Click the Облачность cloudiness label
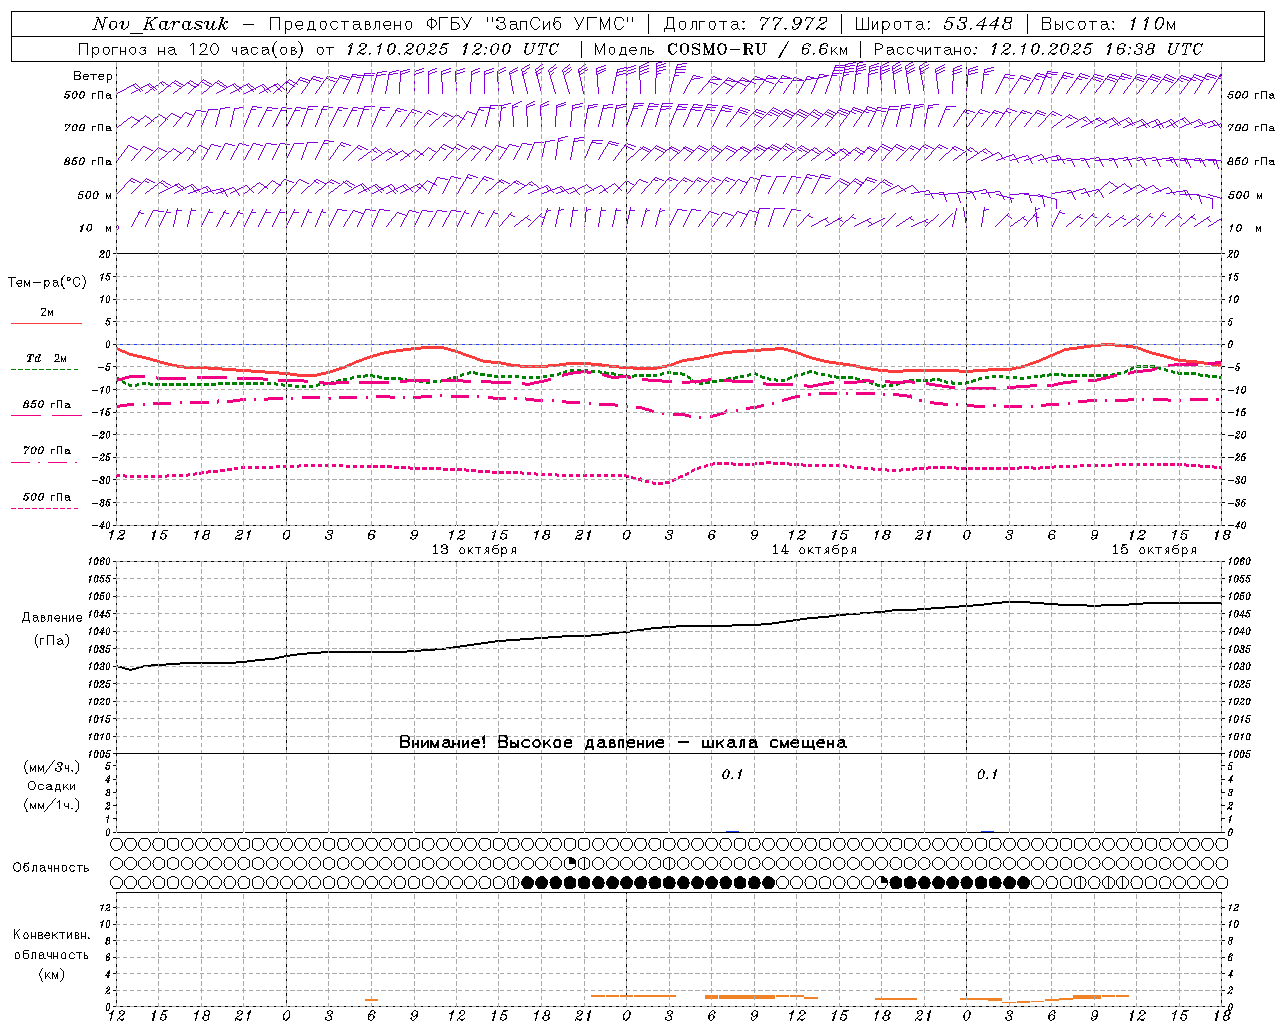Screen dimensions: 1280x1024 tap(51, 868)
